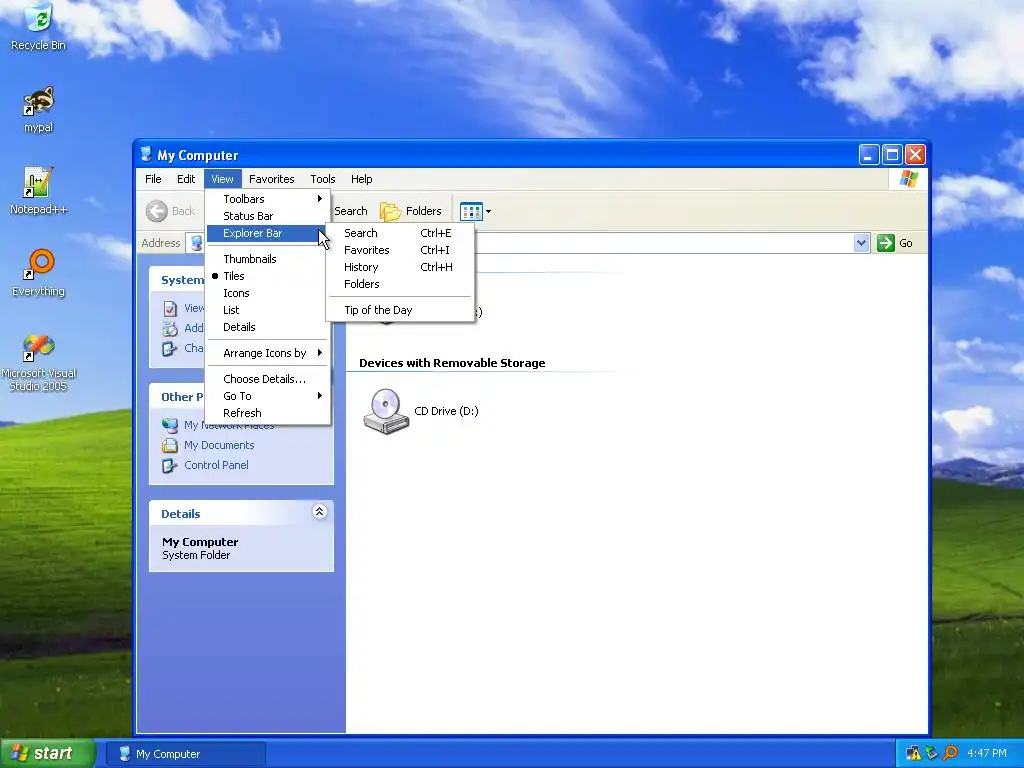The width and height of the screenshot is (1024, 768).
Task: Click the Start button
Action: 47,753
